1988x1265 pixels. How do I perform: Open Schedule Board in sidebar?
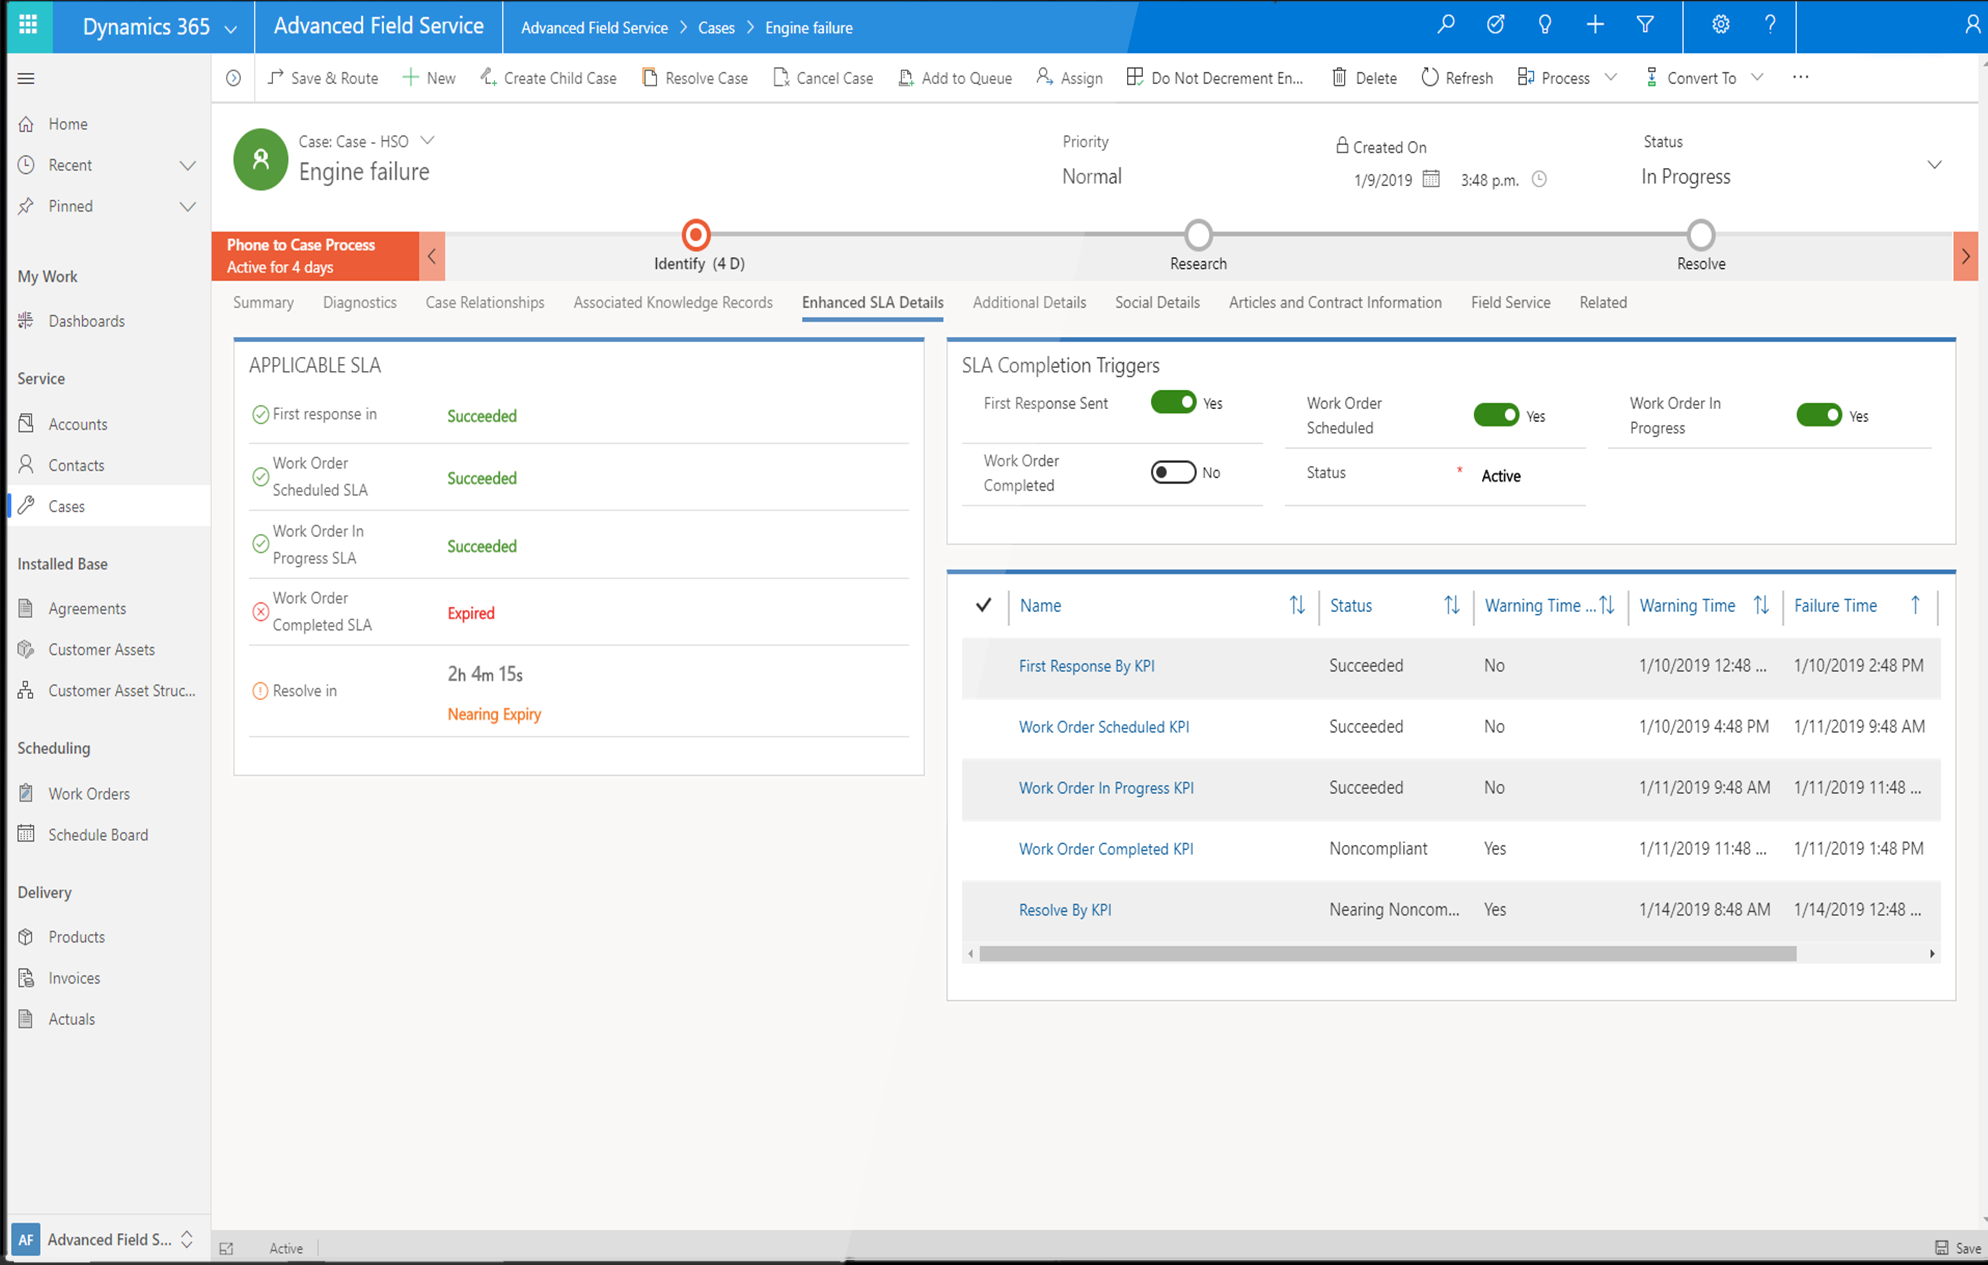[x=98, y=835]
